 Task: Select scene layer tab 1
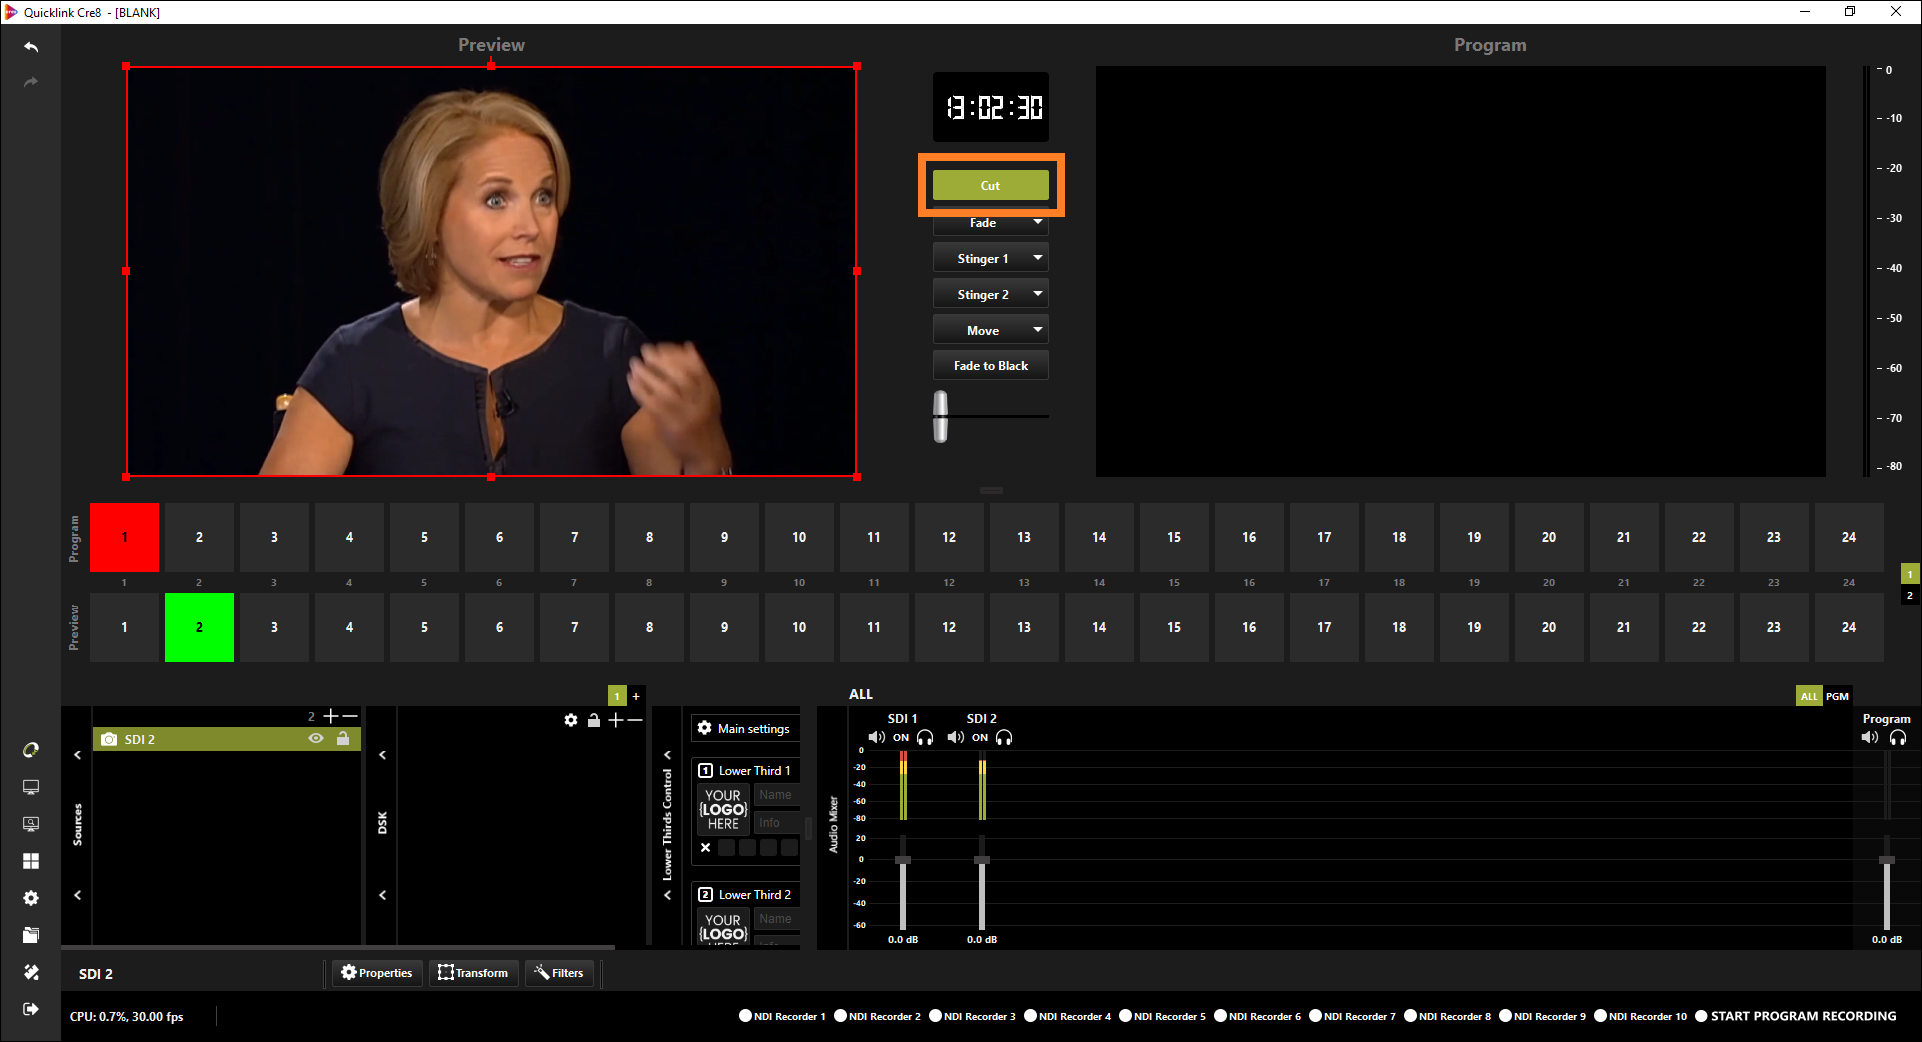click(617, 696)
